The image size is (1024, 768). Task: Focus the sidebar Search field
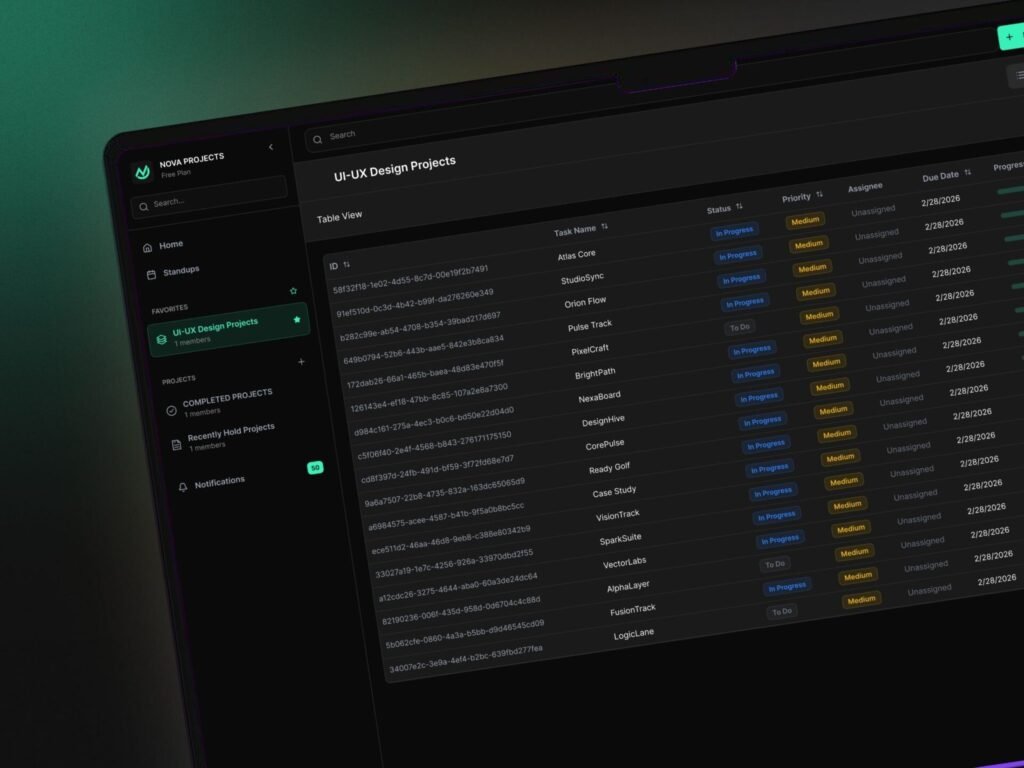click(209, 197)
